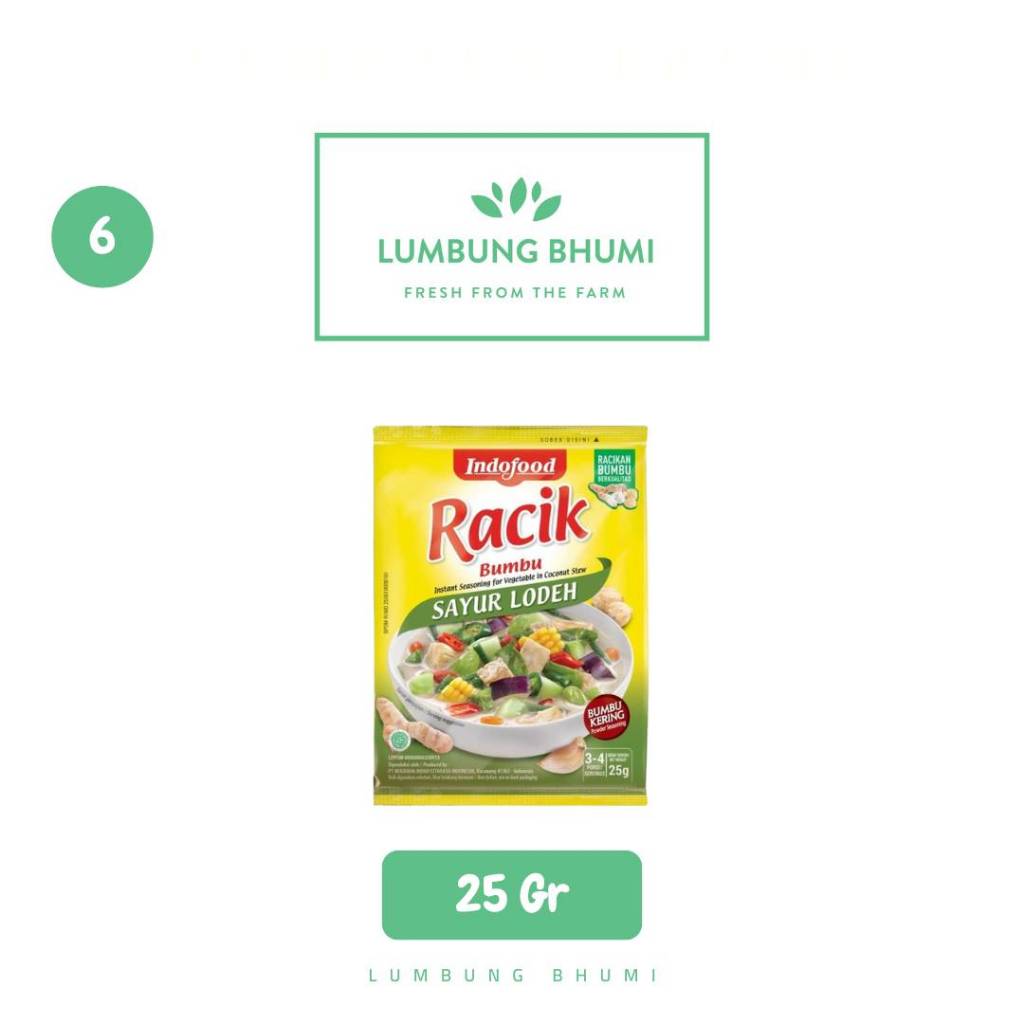Click the 3-4 servings box on the packet
1024x1024 pixels.
[x=594, y=764]
